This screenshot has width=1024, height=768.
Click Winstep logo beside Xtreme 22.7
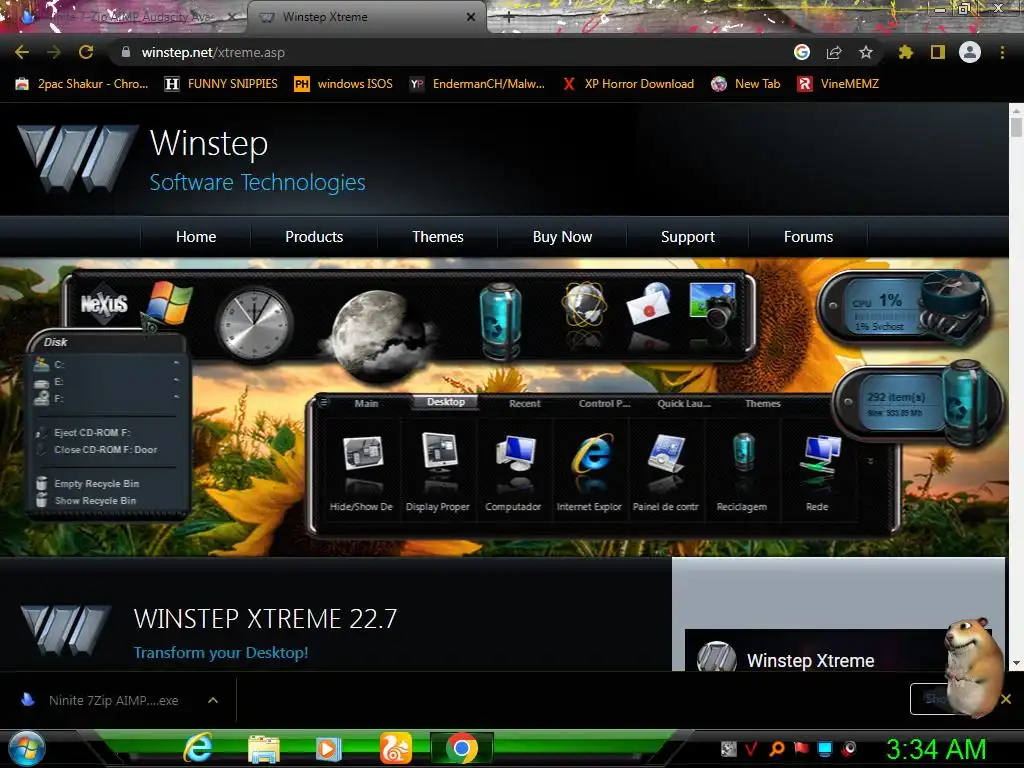pos(65,631)
